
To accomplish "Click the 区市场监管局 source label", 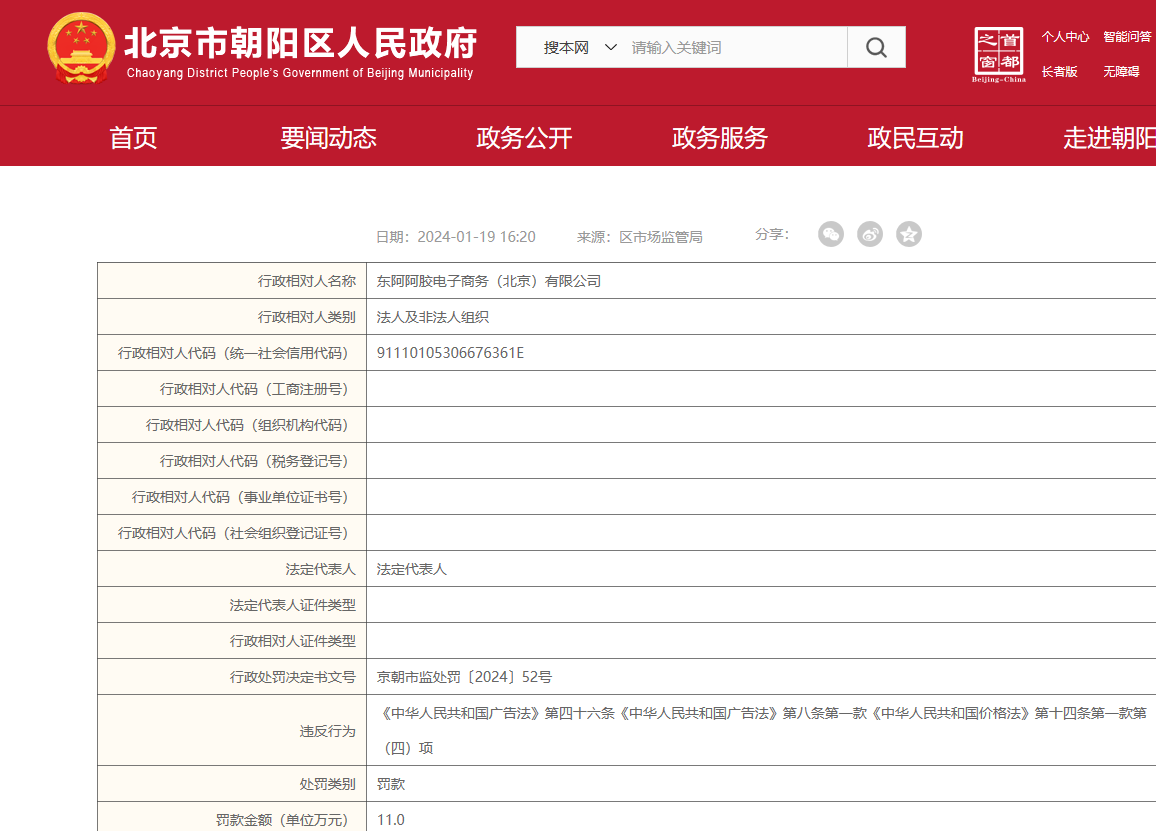I will coord(662,235).
